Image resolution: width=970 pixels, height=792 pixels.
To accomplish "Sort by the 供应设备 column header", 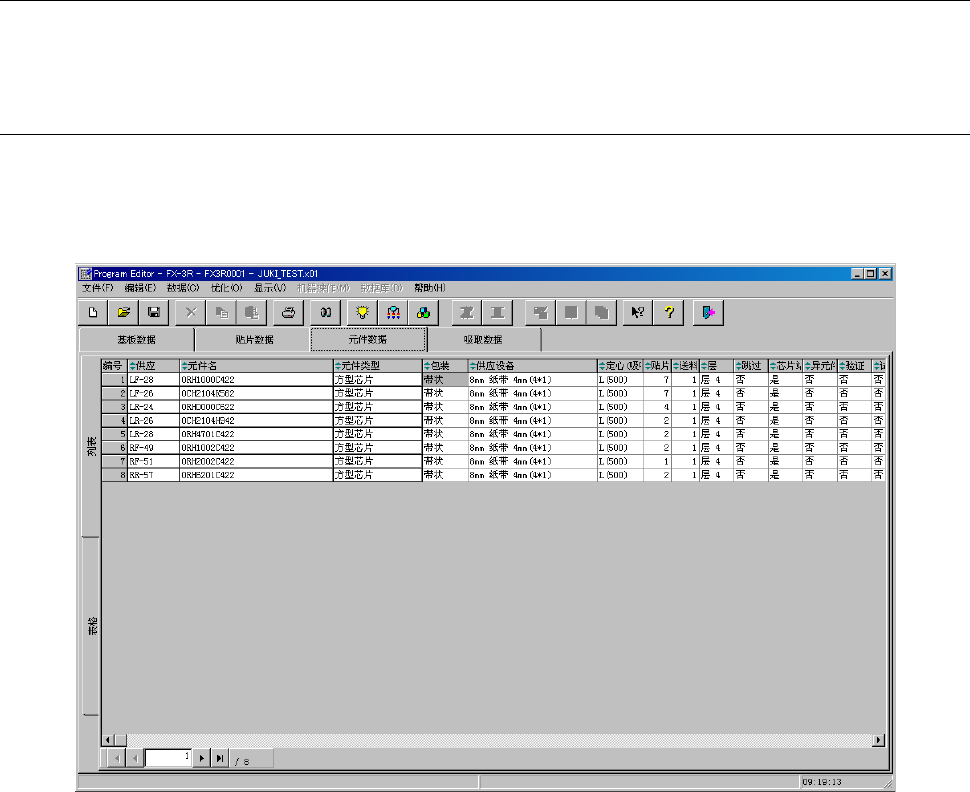I will tap(533, 366).
